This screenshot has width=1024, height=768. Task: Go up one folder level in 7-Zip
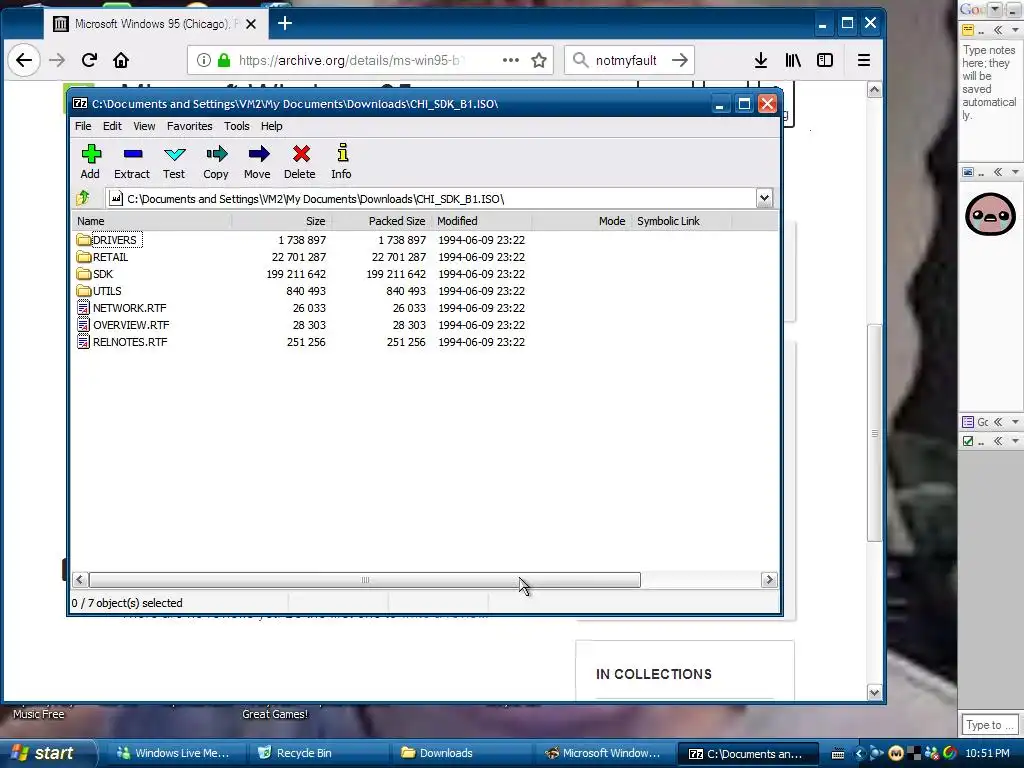click(x=83, y=198)
